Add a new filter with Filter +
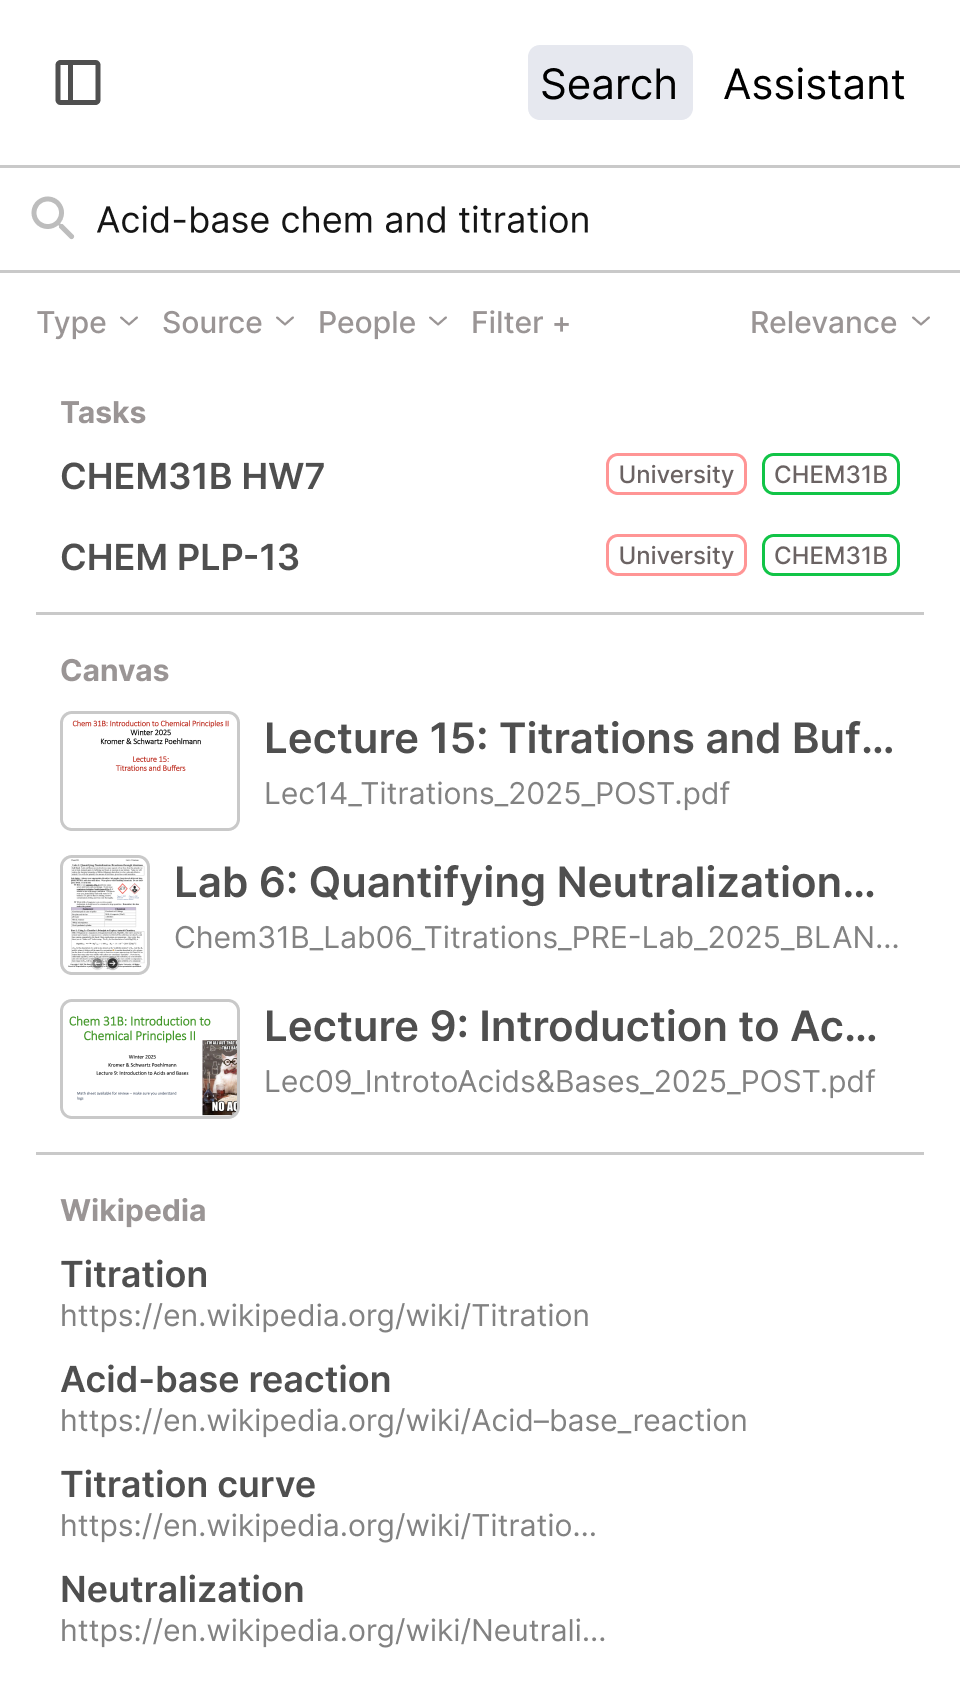Image resolution: width=960 pixels, height=1704 pixels. pyautogui.click(x=520, y=323)
